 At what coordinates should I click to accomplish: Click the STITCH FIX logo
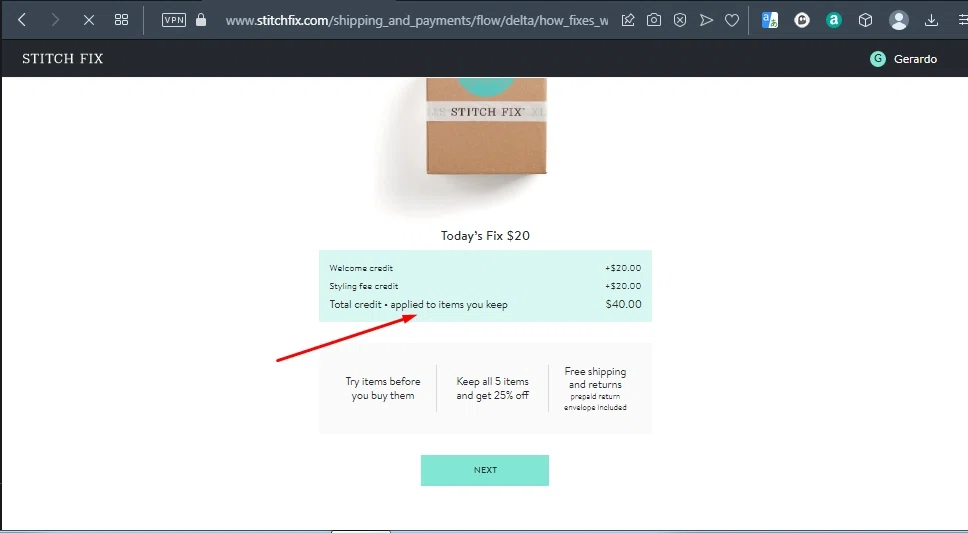click(x=62, y=59)
